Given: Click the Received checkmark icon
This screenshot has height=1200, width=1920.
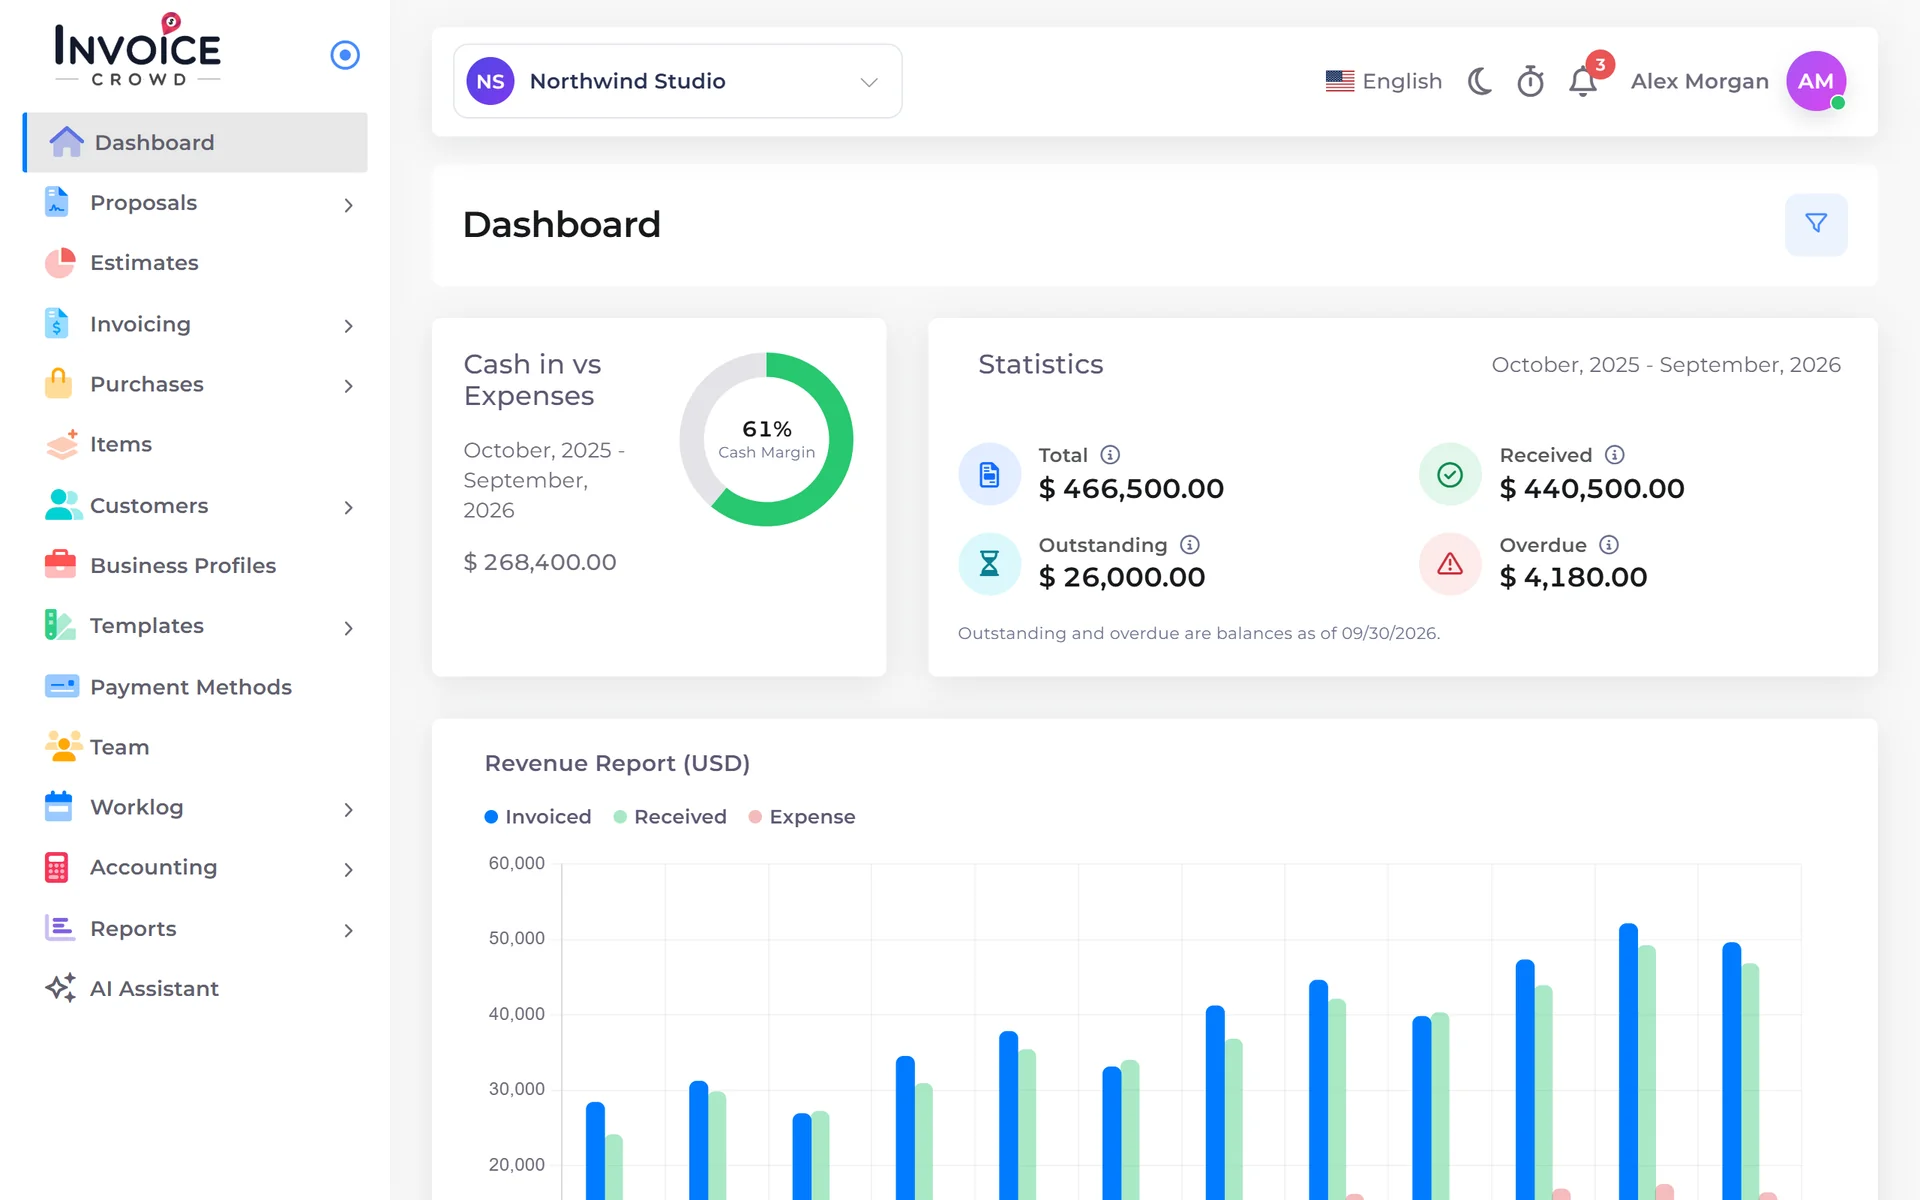Looking at the screenshot, I should pos(1450,474).
